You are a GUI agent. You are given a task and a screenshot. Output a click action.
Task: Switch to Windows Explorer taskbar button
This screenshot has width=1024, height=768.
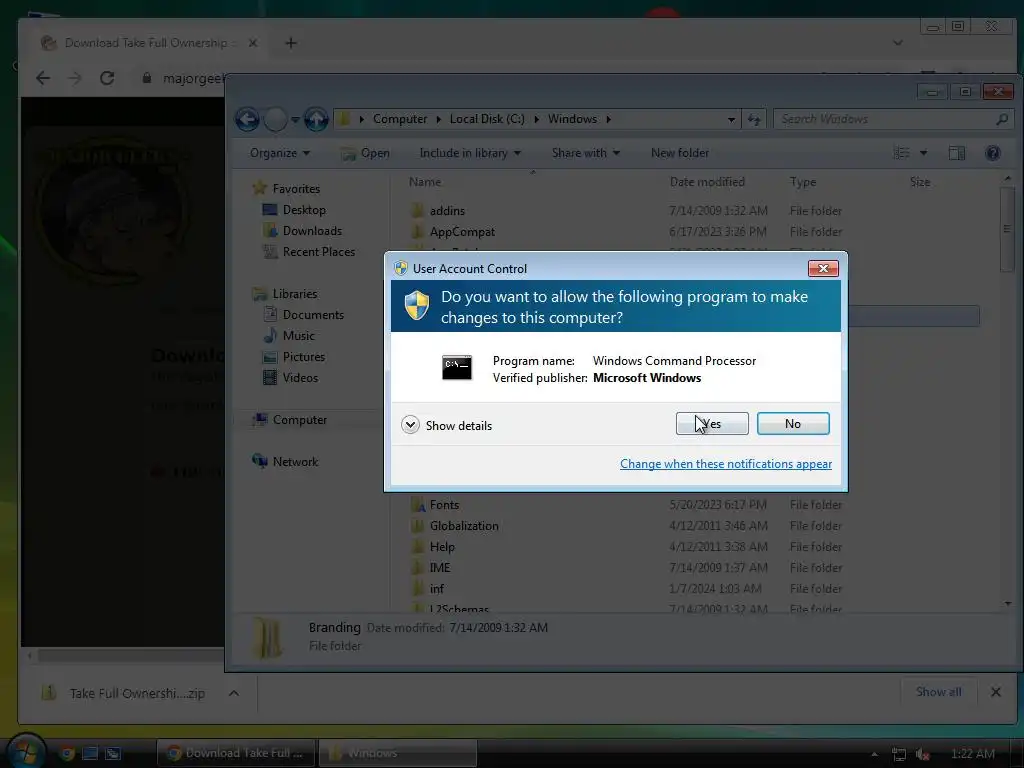point(397,753)
